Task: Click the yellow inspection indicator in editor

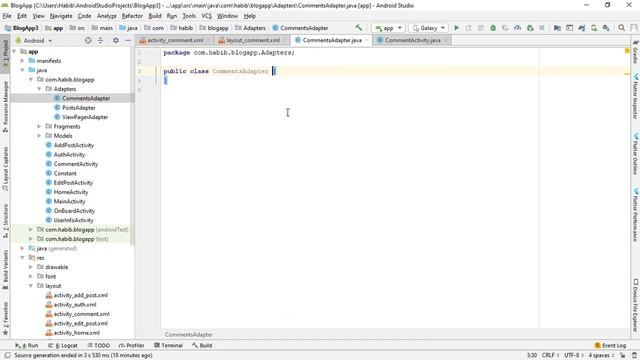Action: pyautogui.click(x=627, y=51)
